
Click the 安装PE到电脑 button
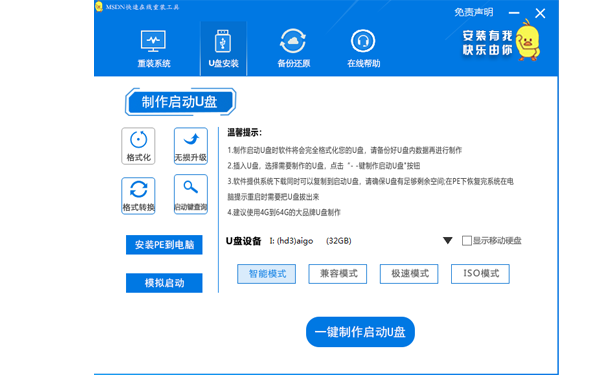click(164, 245)
